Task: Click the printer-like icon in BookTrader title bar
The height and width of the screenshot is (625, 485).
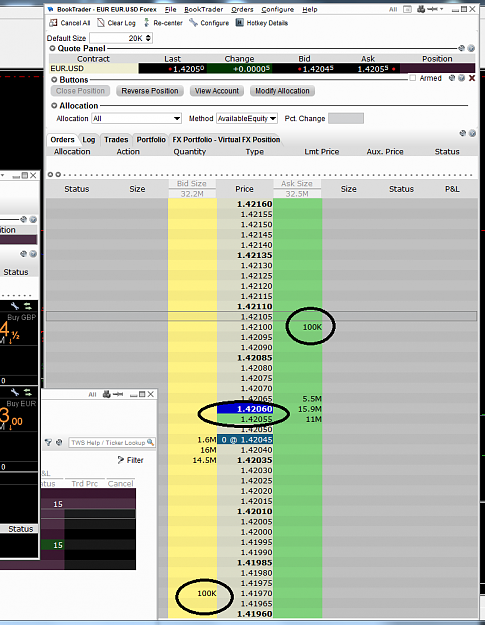Action: pyautogui.click(x=421, y=9)
